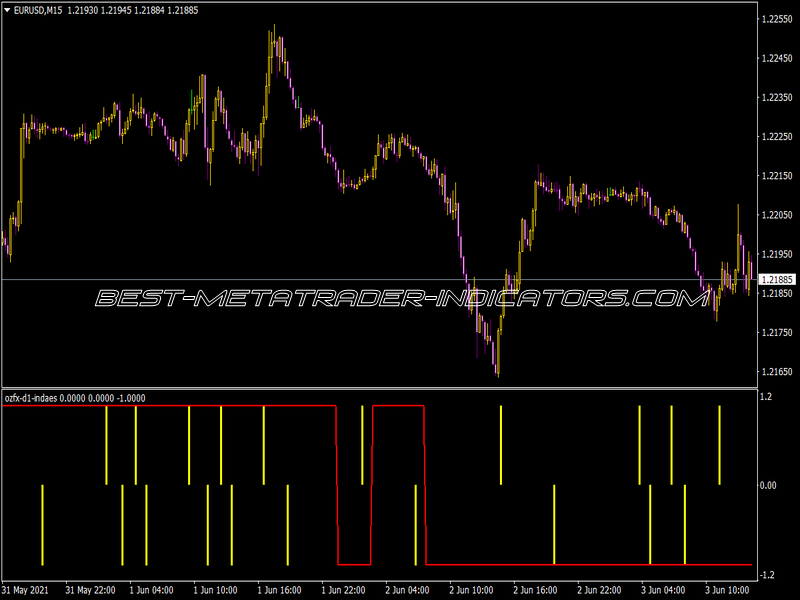This screenshot has height=600, width=800.
Task: Click the 2 Jun 10:00 time label
Action: click(x=471, y=590)
